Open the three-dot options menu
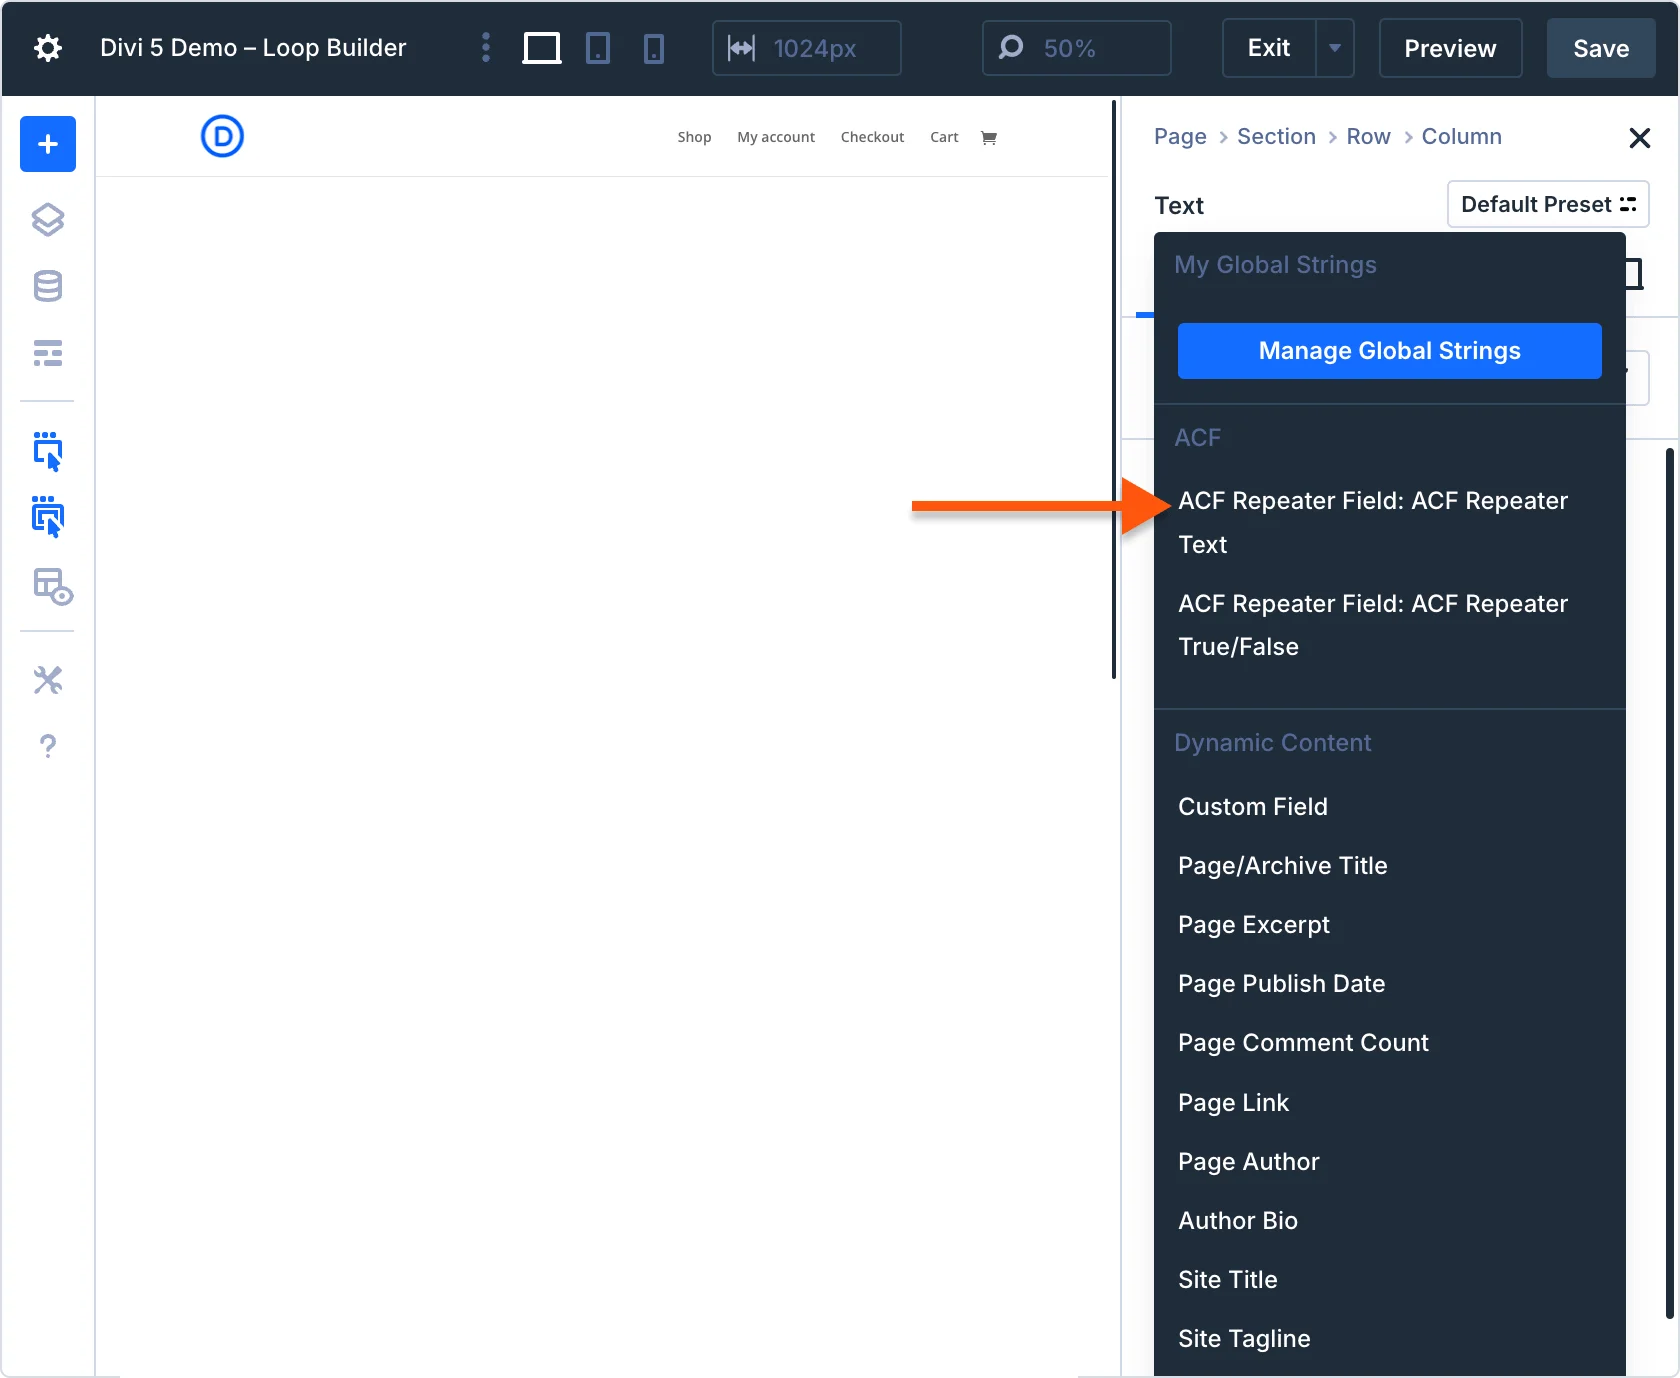The width and height of the screenshot is (1680, 1378). [485, 47]
